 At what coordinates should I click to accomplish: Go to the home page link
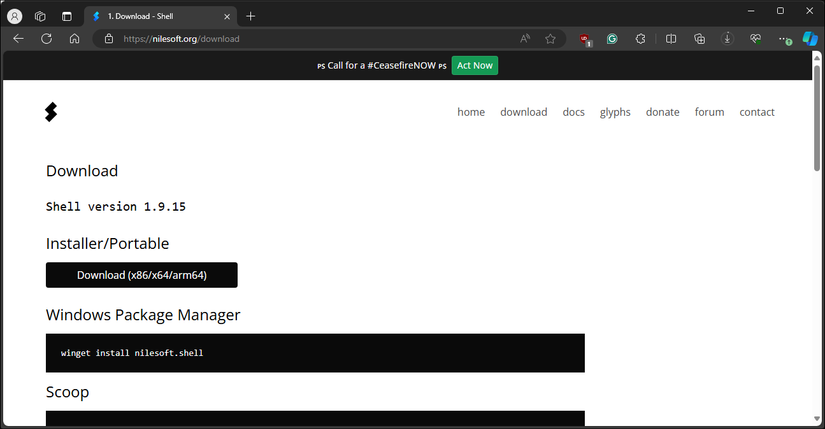tap(471, 112)
